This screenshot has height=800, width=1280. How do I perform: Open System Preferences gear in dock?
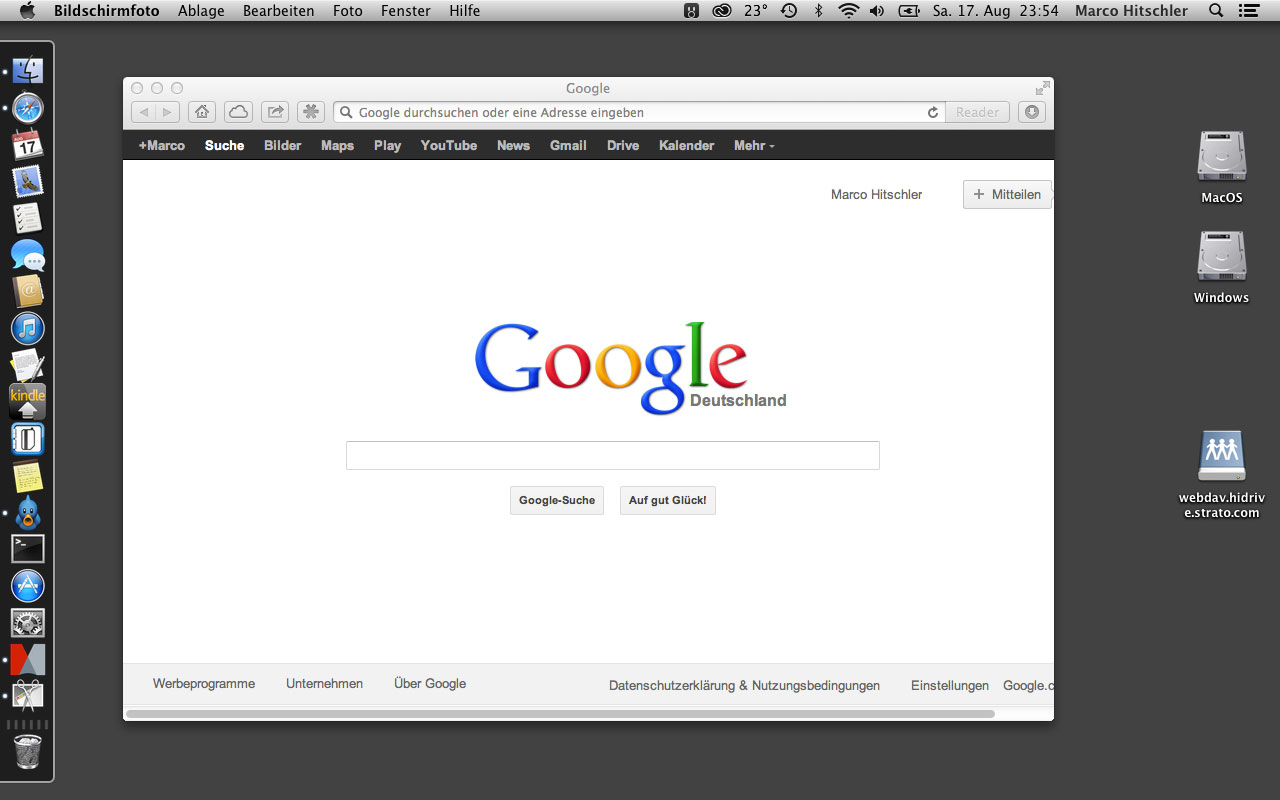coord(28,623)
